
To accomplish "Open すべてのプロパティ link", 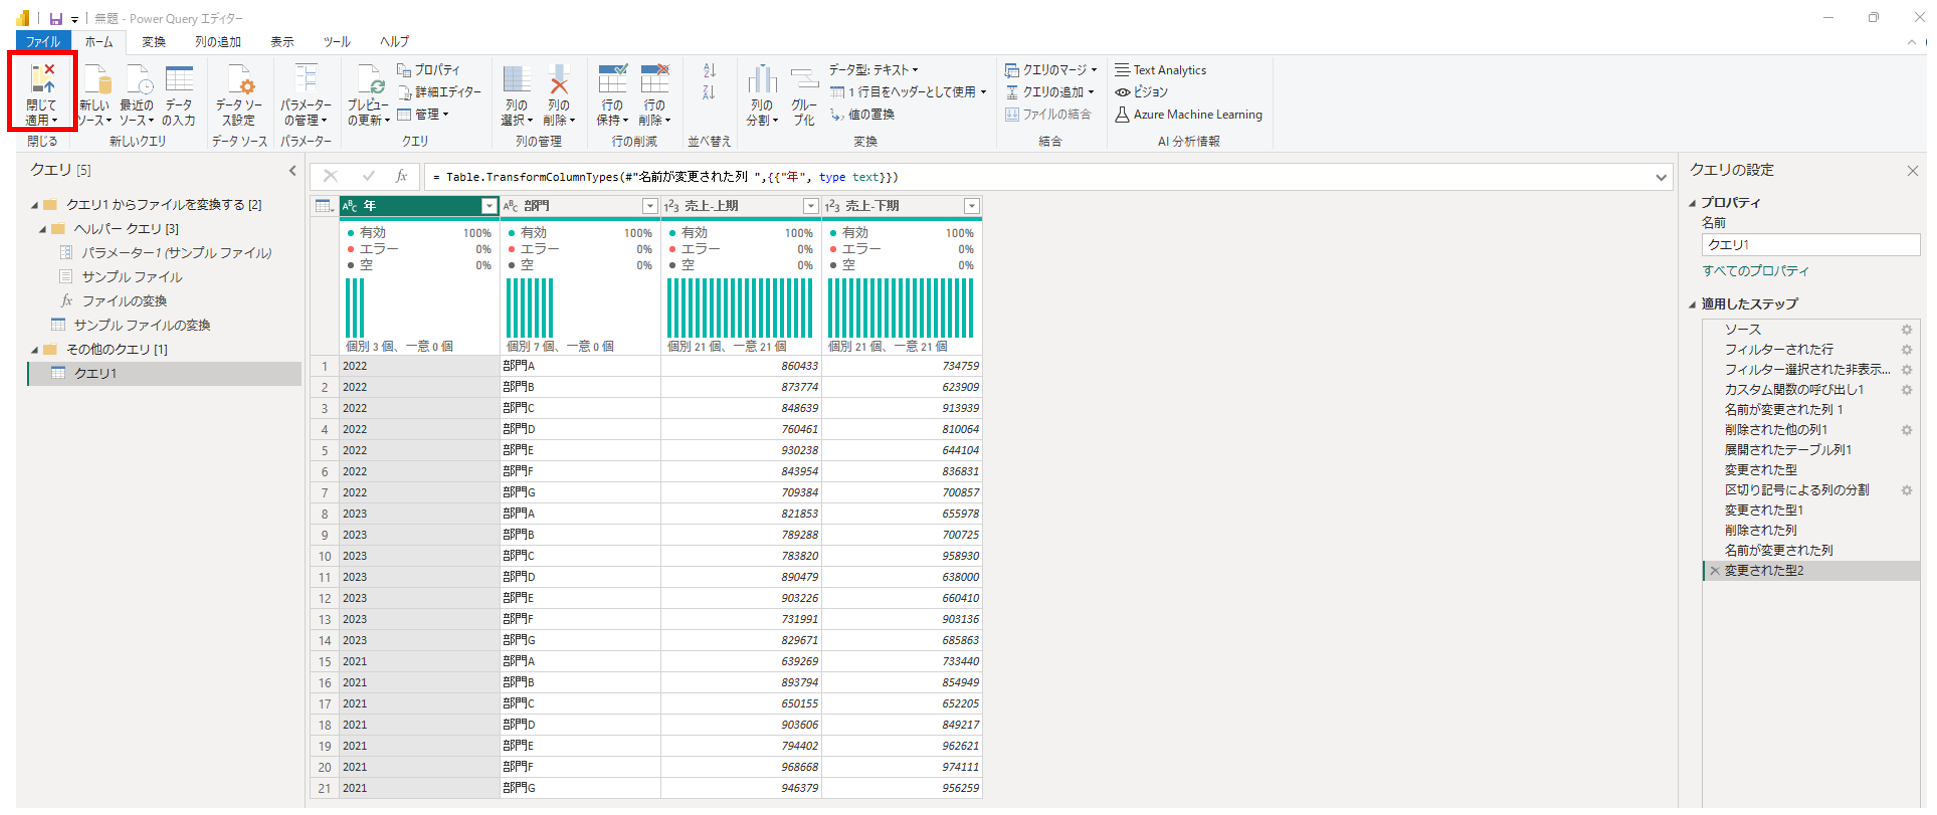I will pyautogui.click(x=1755, y=271).
